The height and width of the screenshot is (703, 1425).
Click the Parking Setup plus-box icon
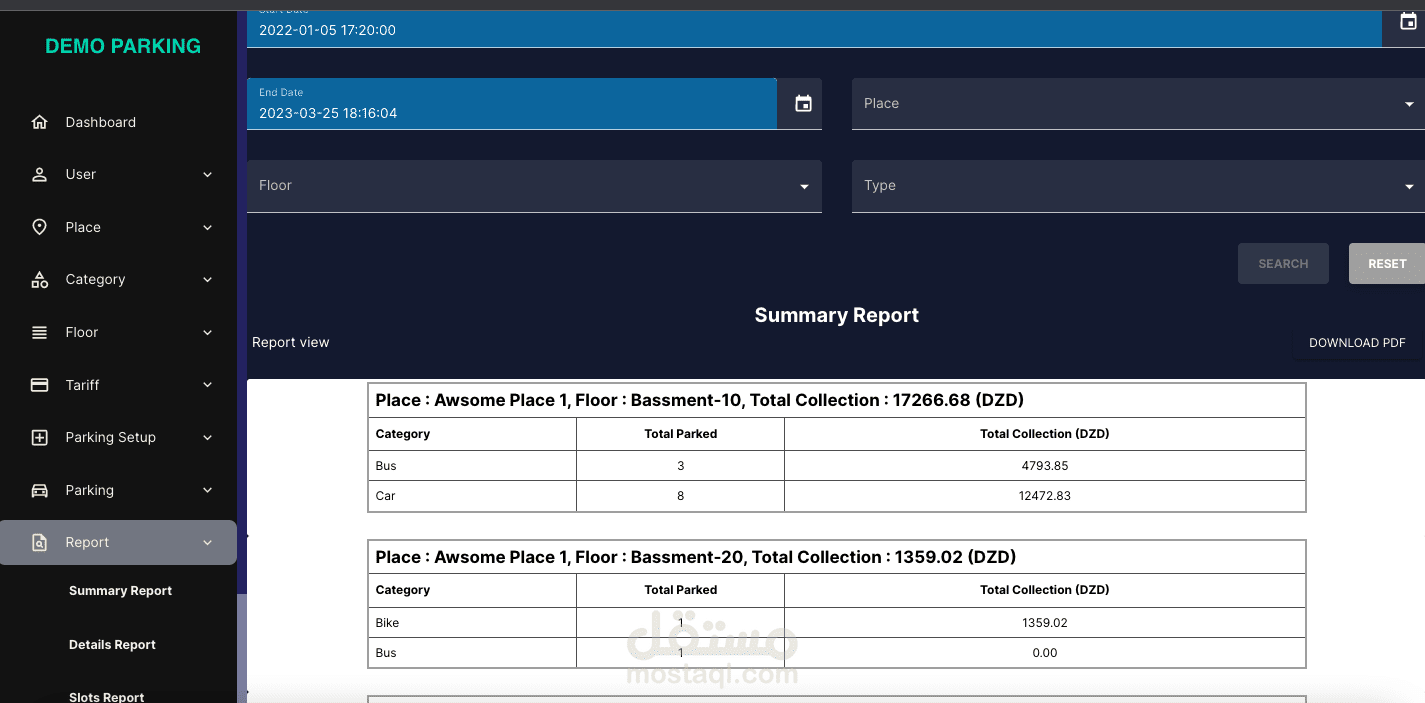(40, 437)
